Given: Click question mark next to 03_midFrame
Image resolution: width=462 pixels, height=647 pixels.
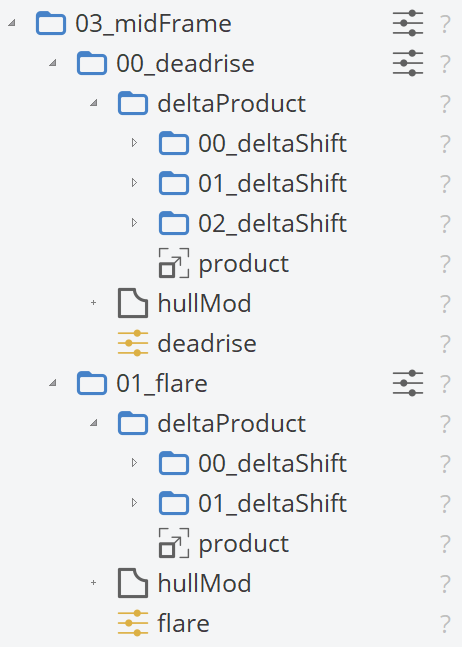Looking at the screenshot, I should [x=445, y=24].
